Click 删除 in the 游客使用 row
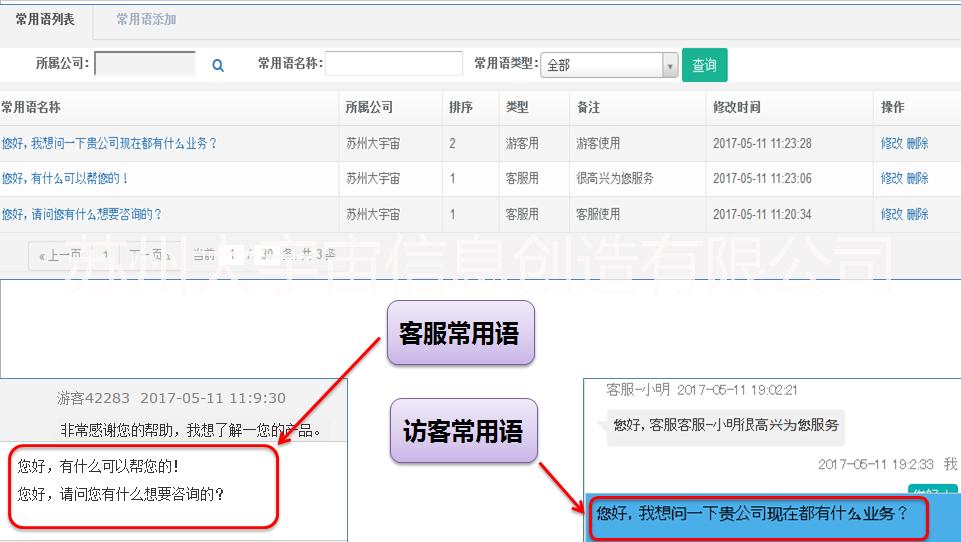Viewport: 961px width, 542px height. coord(917,143)
